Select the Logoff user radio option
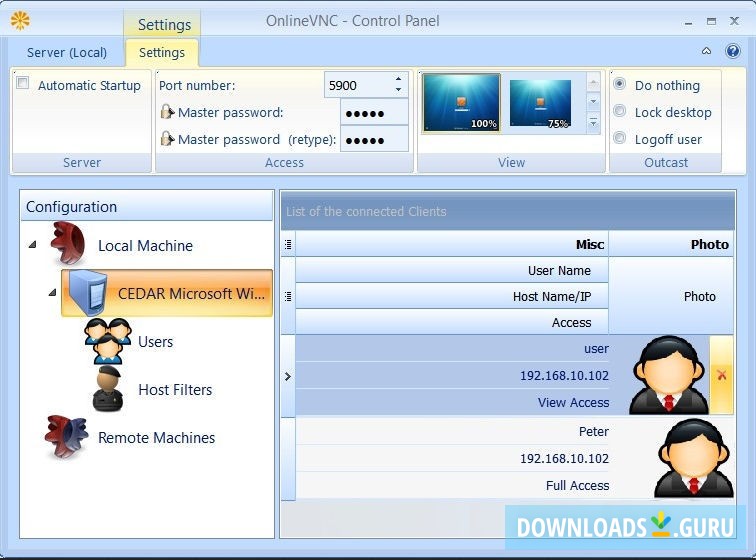 coord(620,138)
